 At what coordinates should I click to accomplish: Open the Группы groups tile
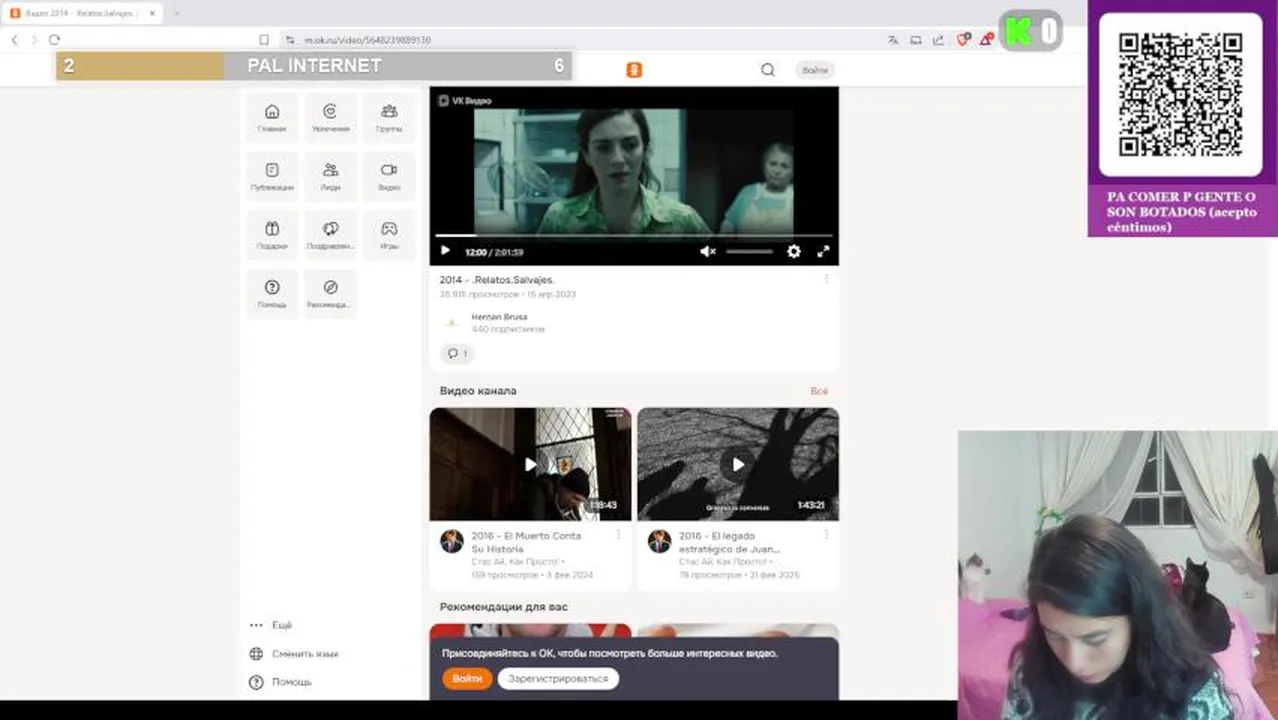389,118
